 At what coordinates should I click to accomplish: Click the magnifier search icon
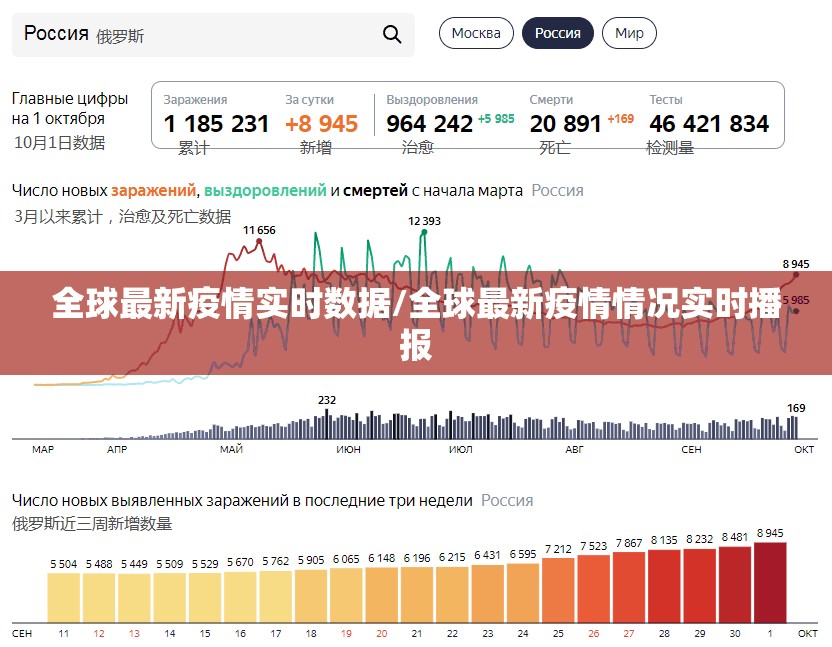(x=392, y=35)
